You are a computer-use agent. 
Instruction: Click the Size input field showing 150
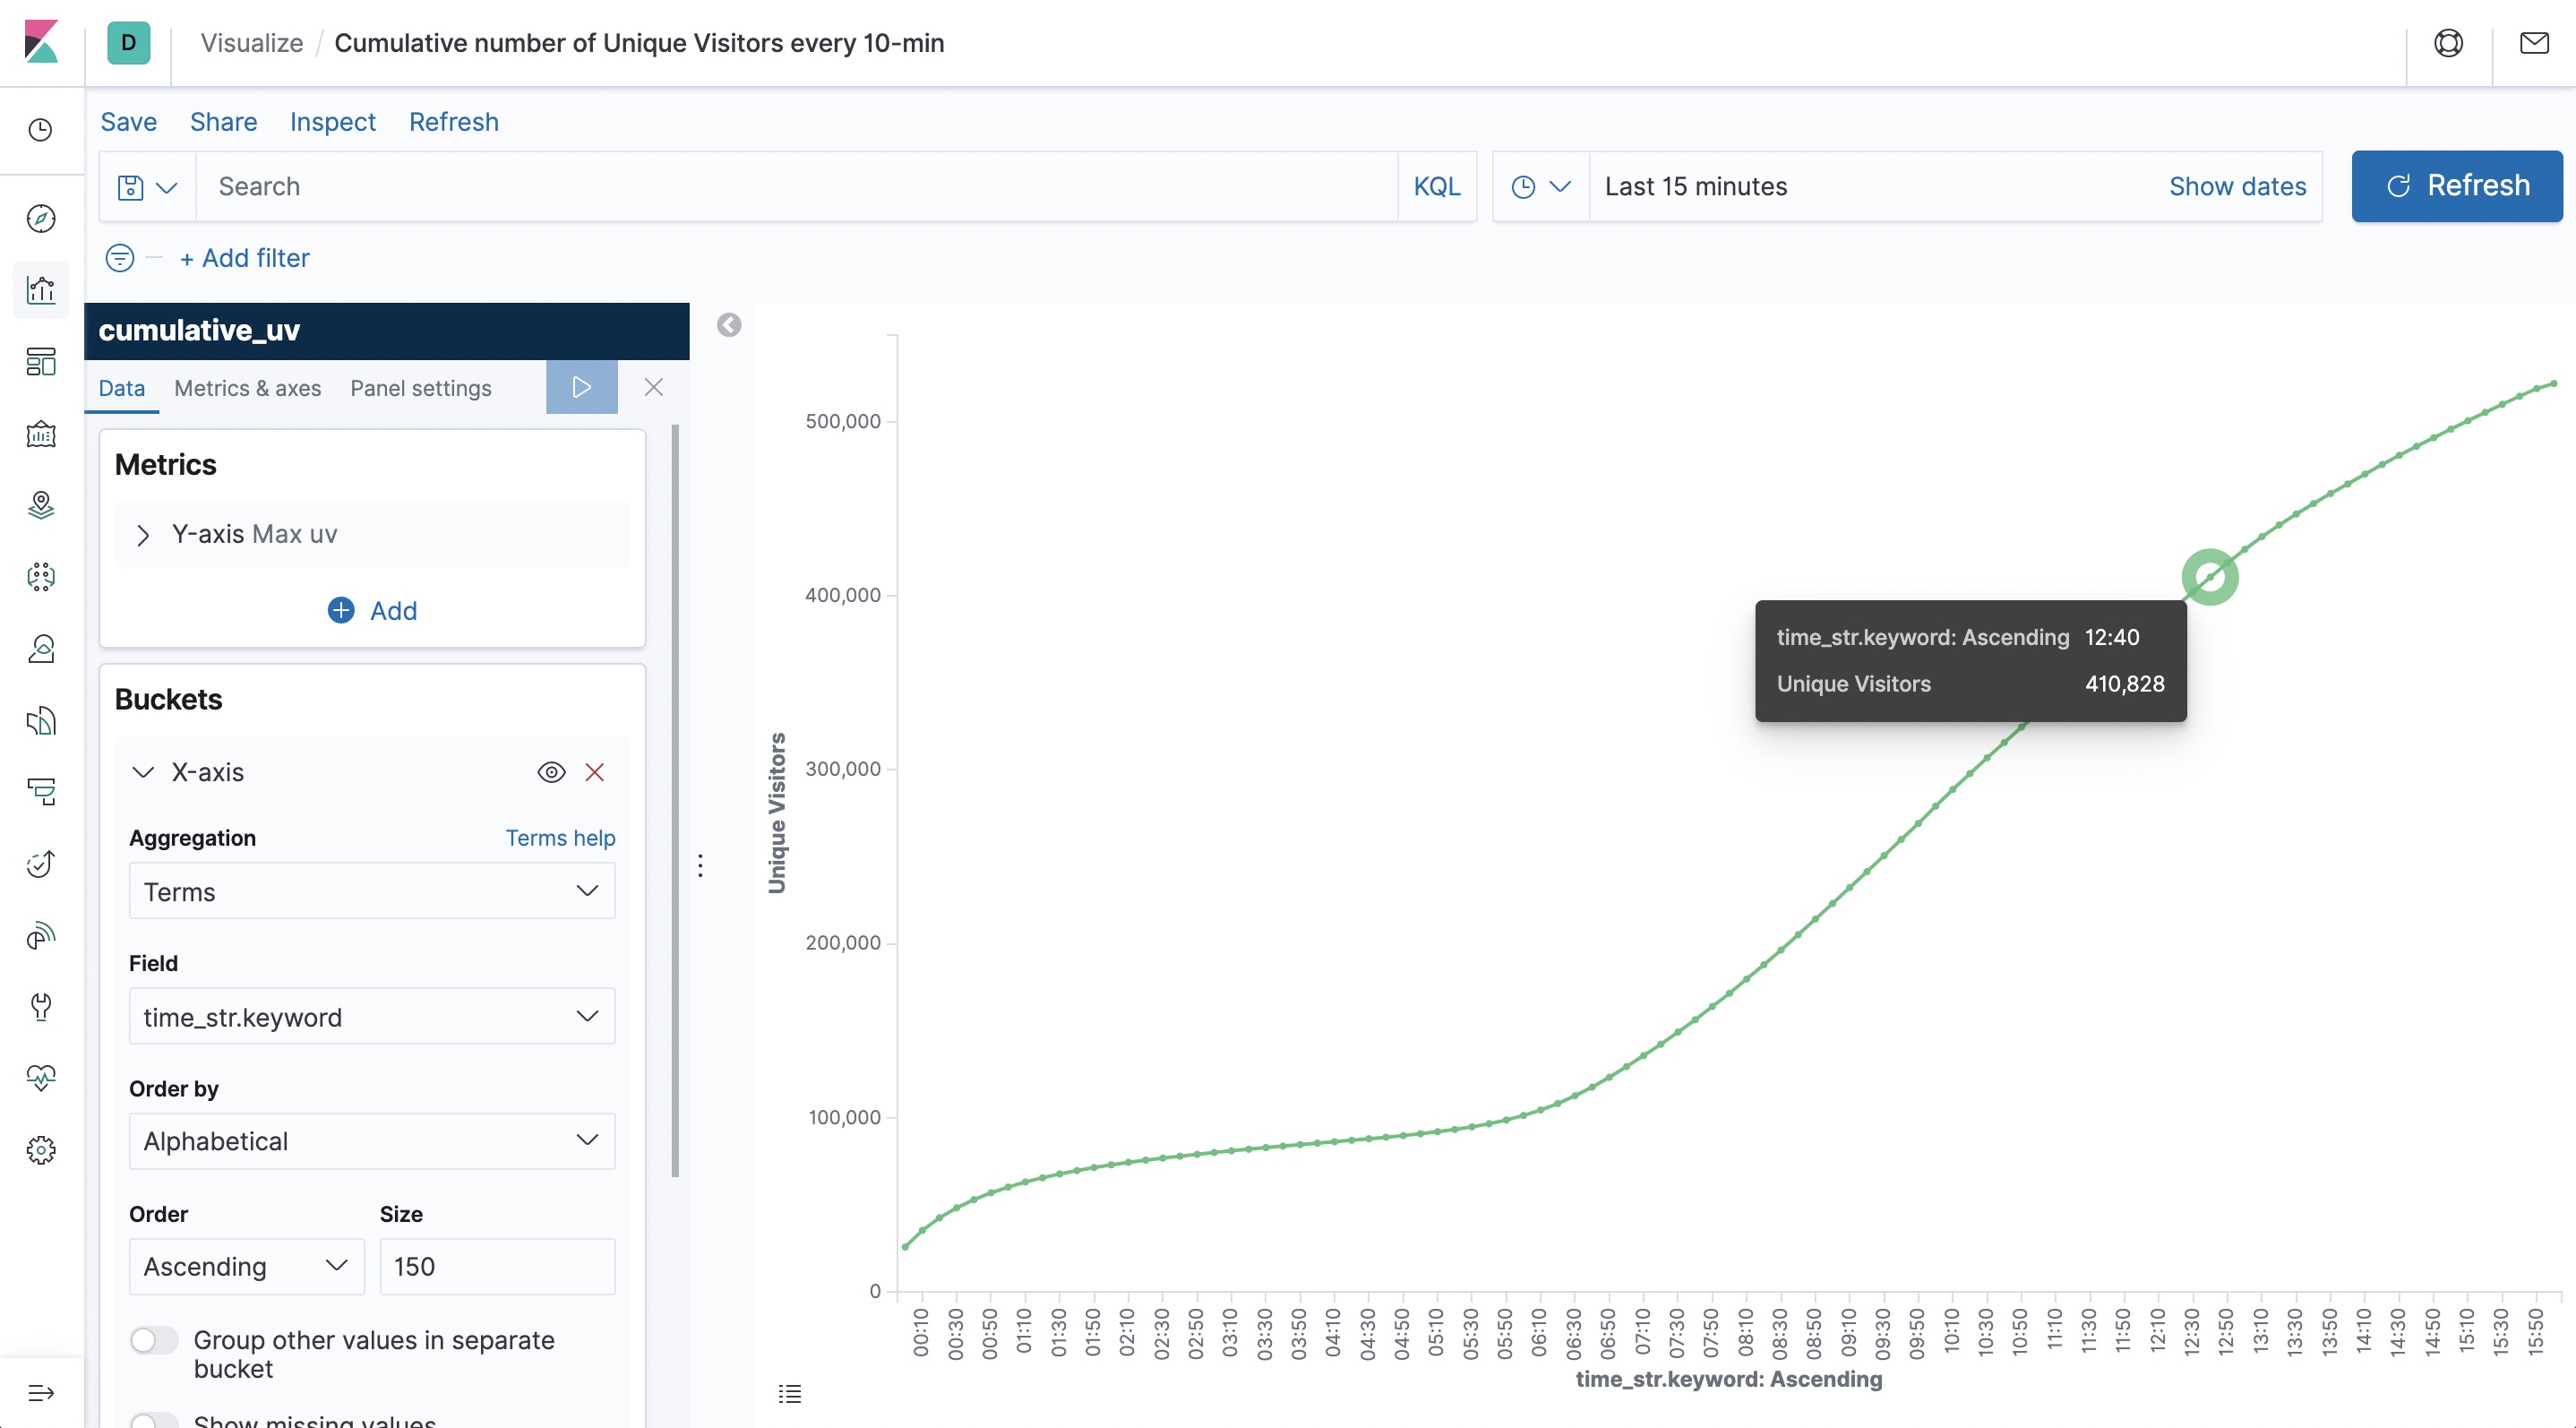pos(496,1266)
